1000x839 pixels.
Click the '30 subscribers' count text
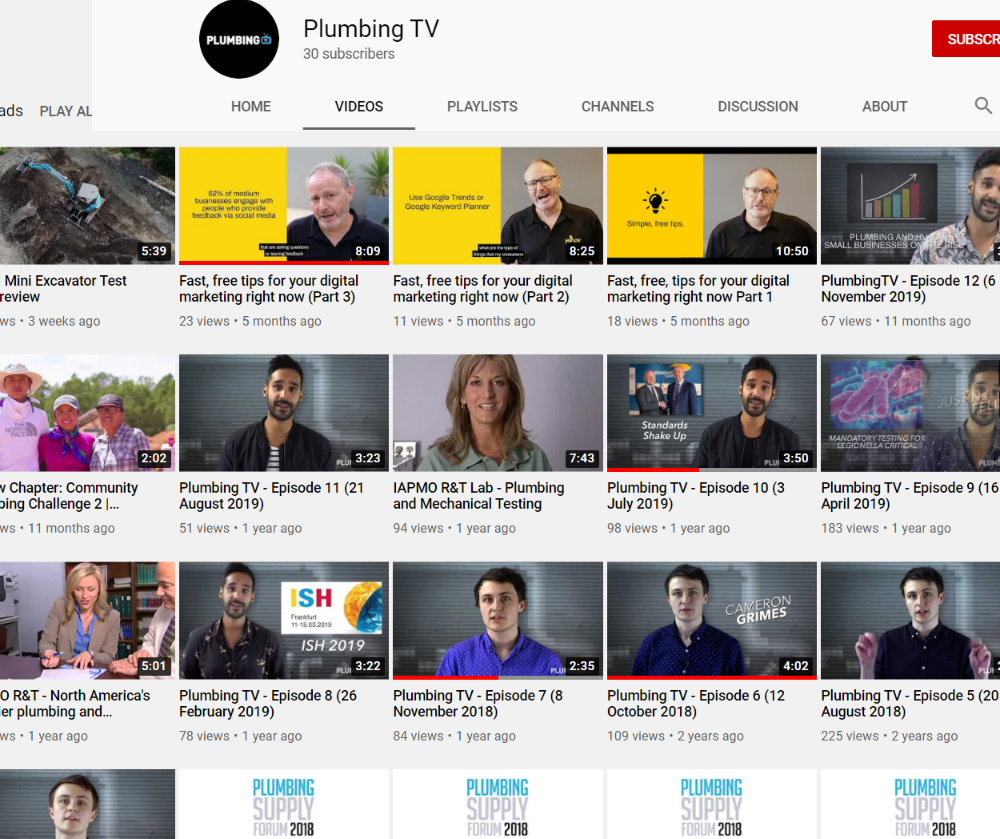[x=349, y=54]
